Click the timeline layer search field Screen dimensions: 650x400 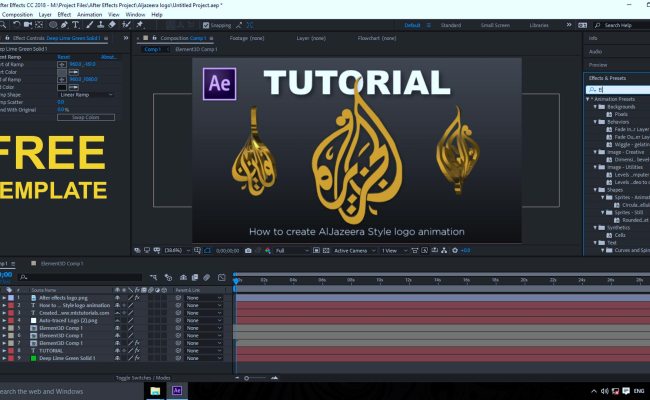pyautogui.click(x=82, y=277)
